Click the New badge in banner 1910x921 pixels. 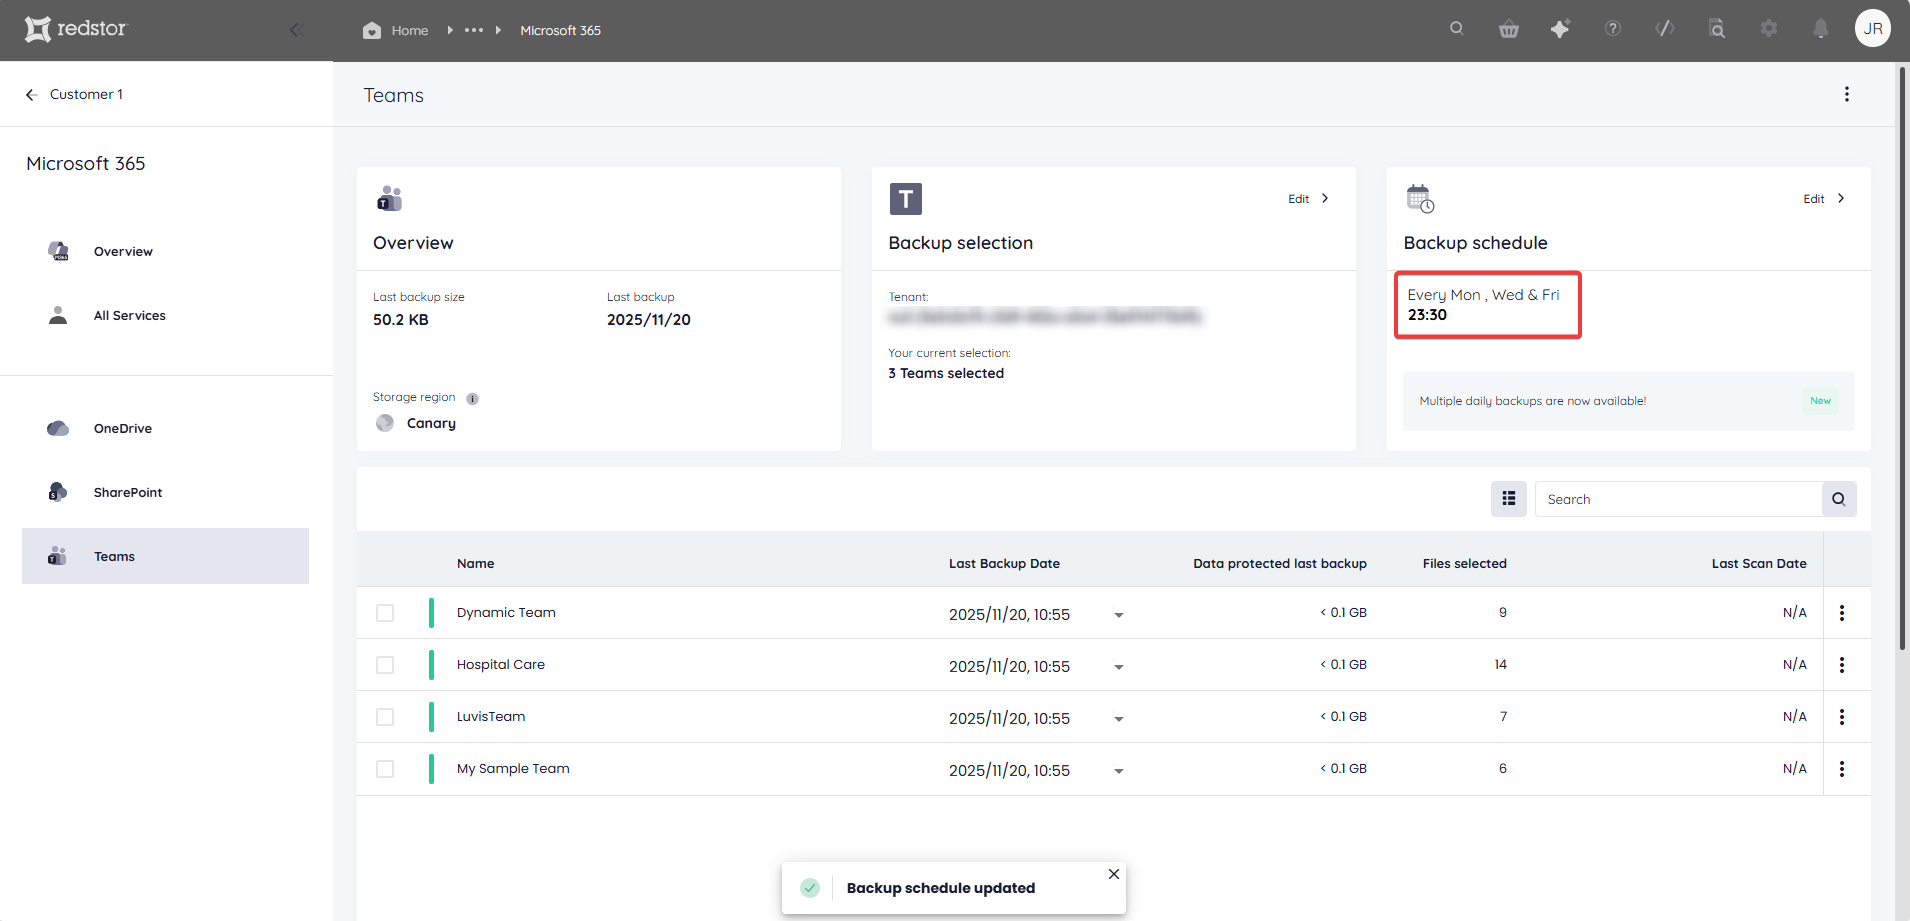(1820, 401)
